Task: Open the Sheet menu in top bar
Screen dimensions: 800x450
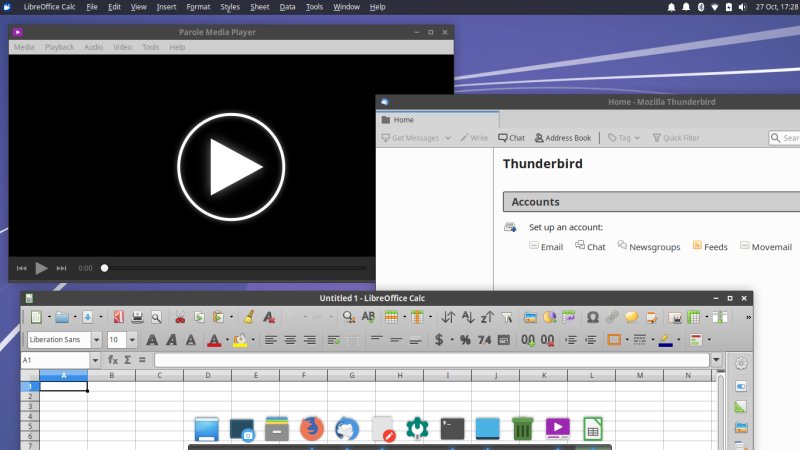Action: pyautogui.click(x=260, y=7)
